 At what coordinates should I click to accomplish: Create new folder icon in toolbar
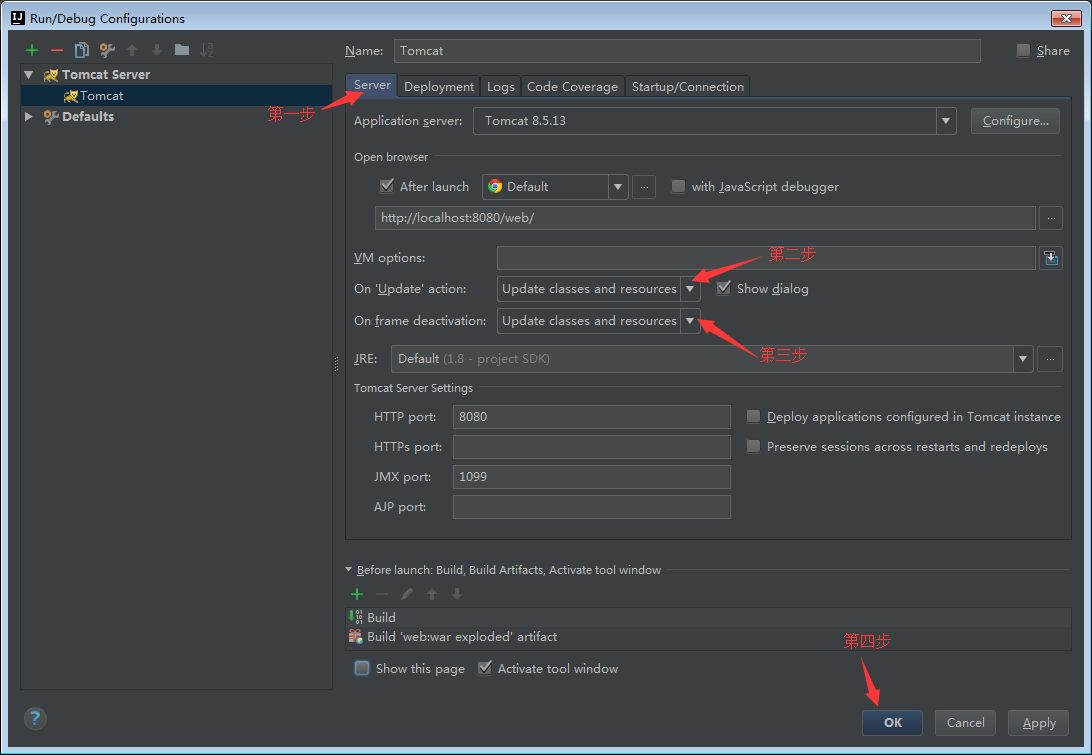click(182, 50)
